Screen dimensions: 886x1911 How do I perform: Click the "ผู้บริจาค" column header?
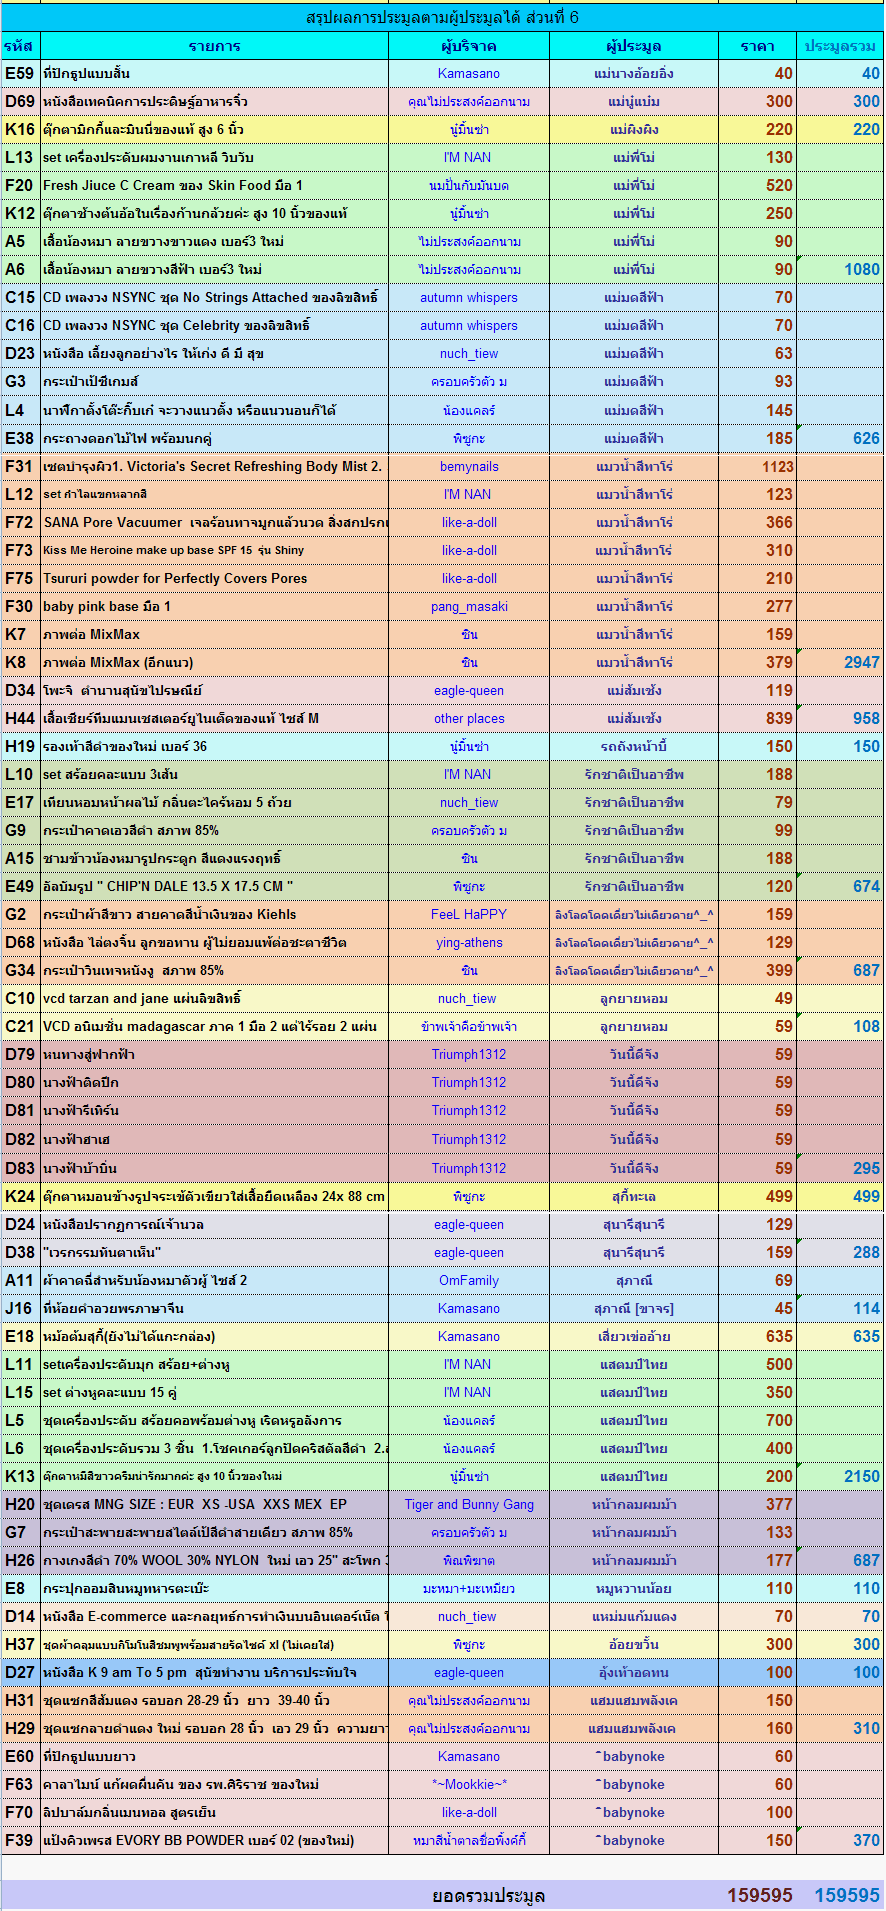click(x=469, y=46)
